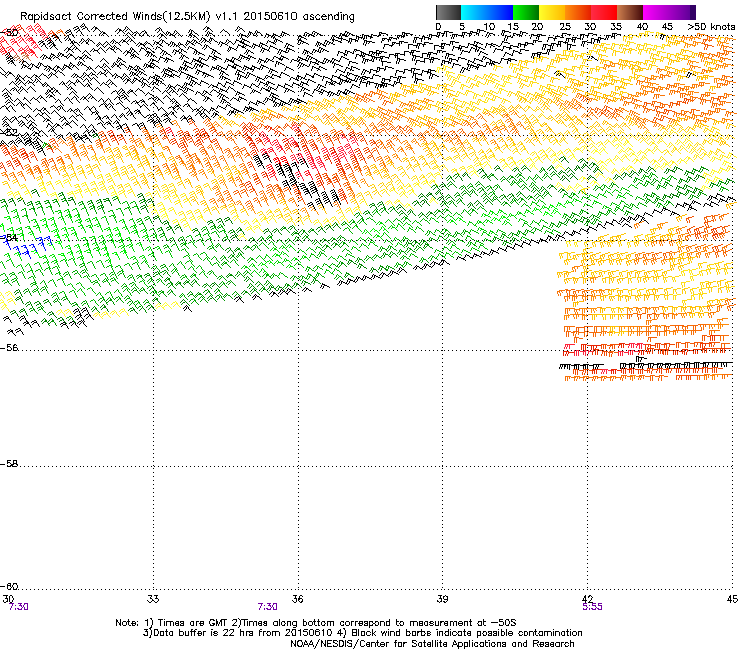Click the latitude axis label '-60'
The image size is (740, 650).
9,586
